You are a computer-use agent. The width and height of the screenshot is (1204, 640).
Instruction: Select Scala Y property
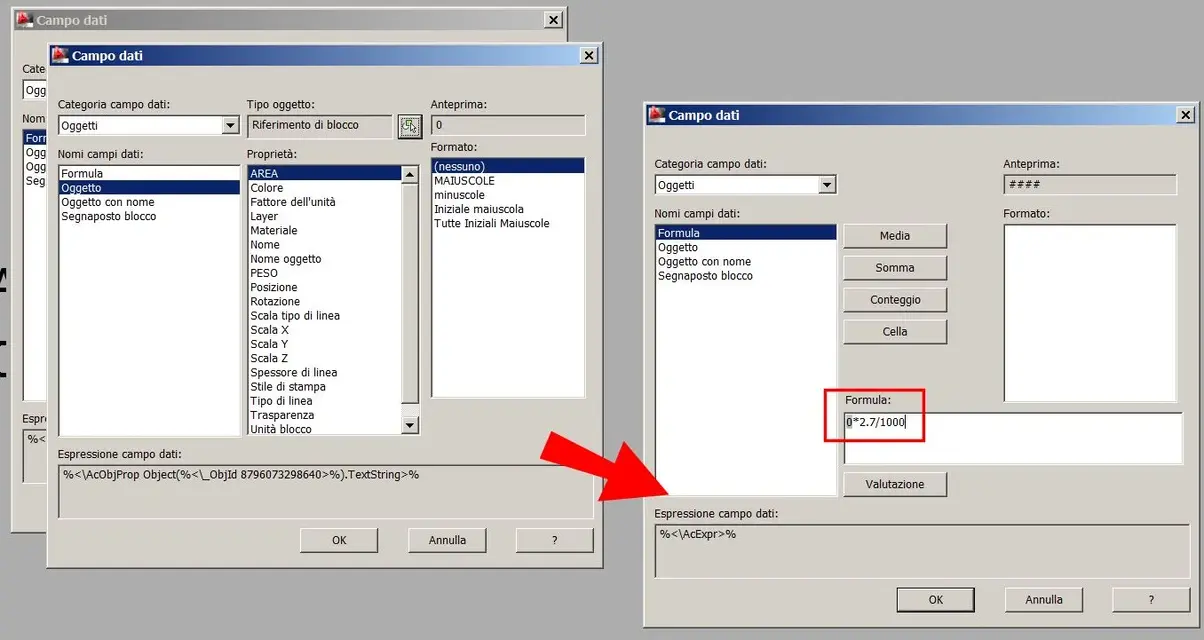324,344
